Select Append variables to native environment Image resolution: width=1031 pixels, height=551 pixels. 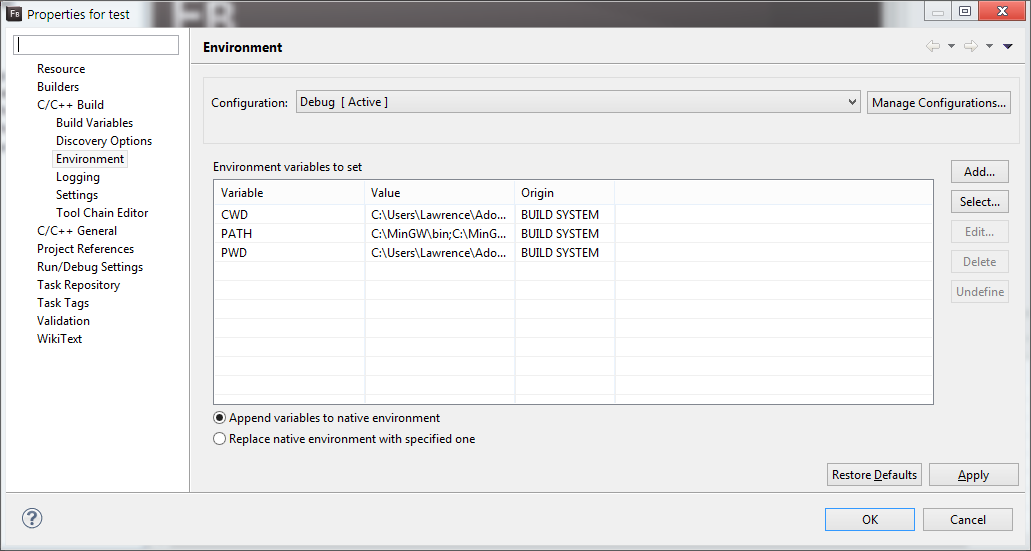click(x=327, y=418)
